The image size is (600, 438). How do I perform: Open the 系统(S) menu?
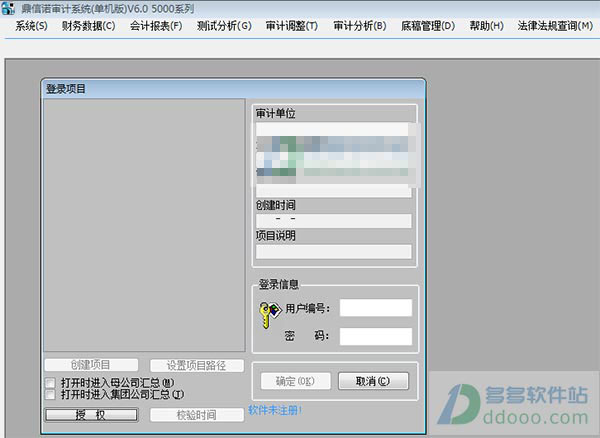(x=31, y=26)
